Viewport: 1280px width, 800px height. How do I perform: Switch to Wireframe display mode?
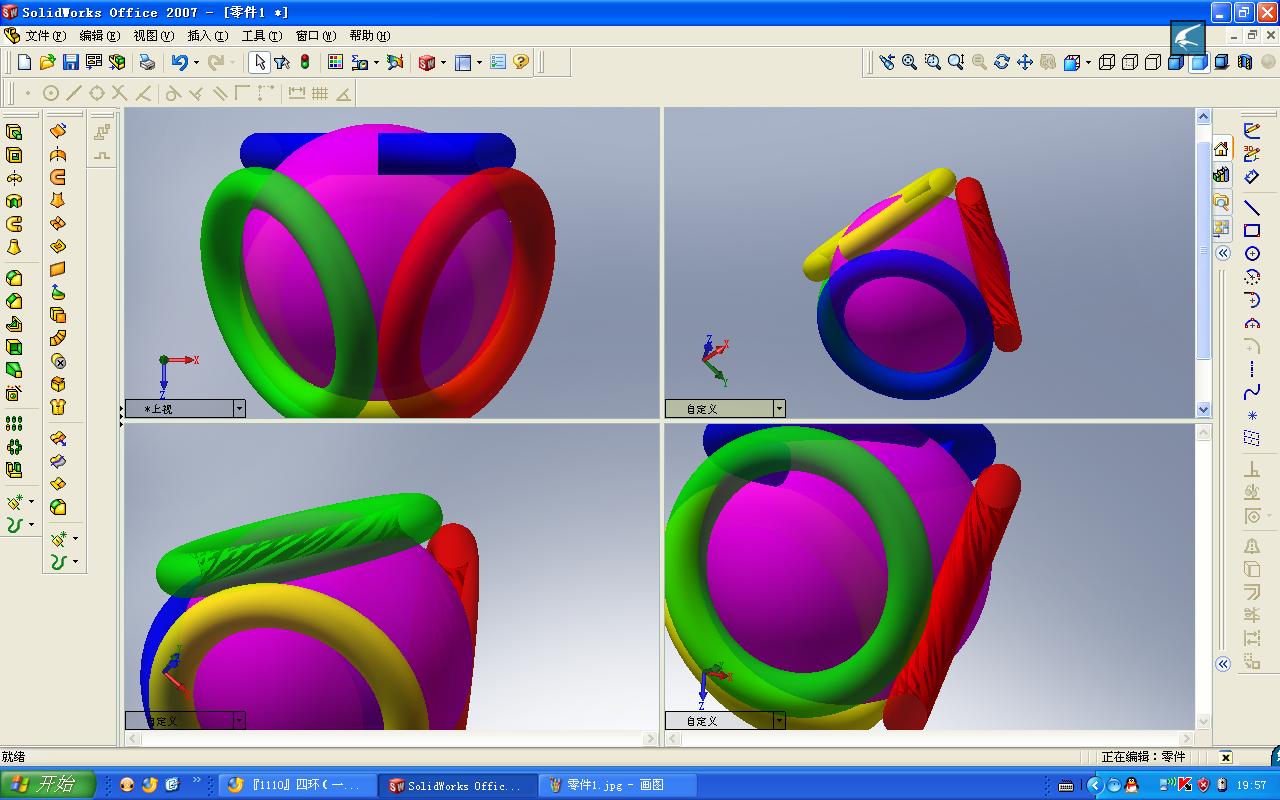[x=1106, y=62]
